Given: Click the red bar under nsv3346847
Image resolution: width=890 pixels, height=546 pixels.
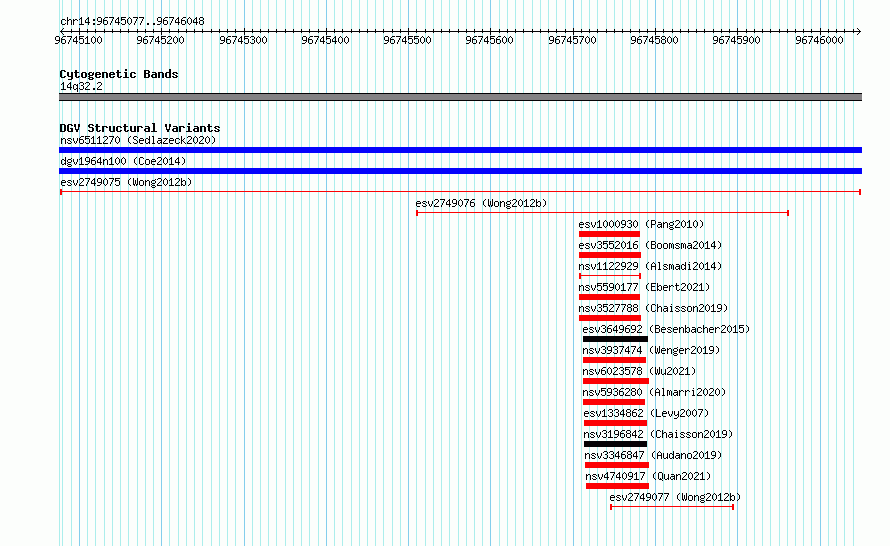Looking at the screenshot, I should click(617, 465).
